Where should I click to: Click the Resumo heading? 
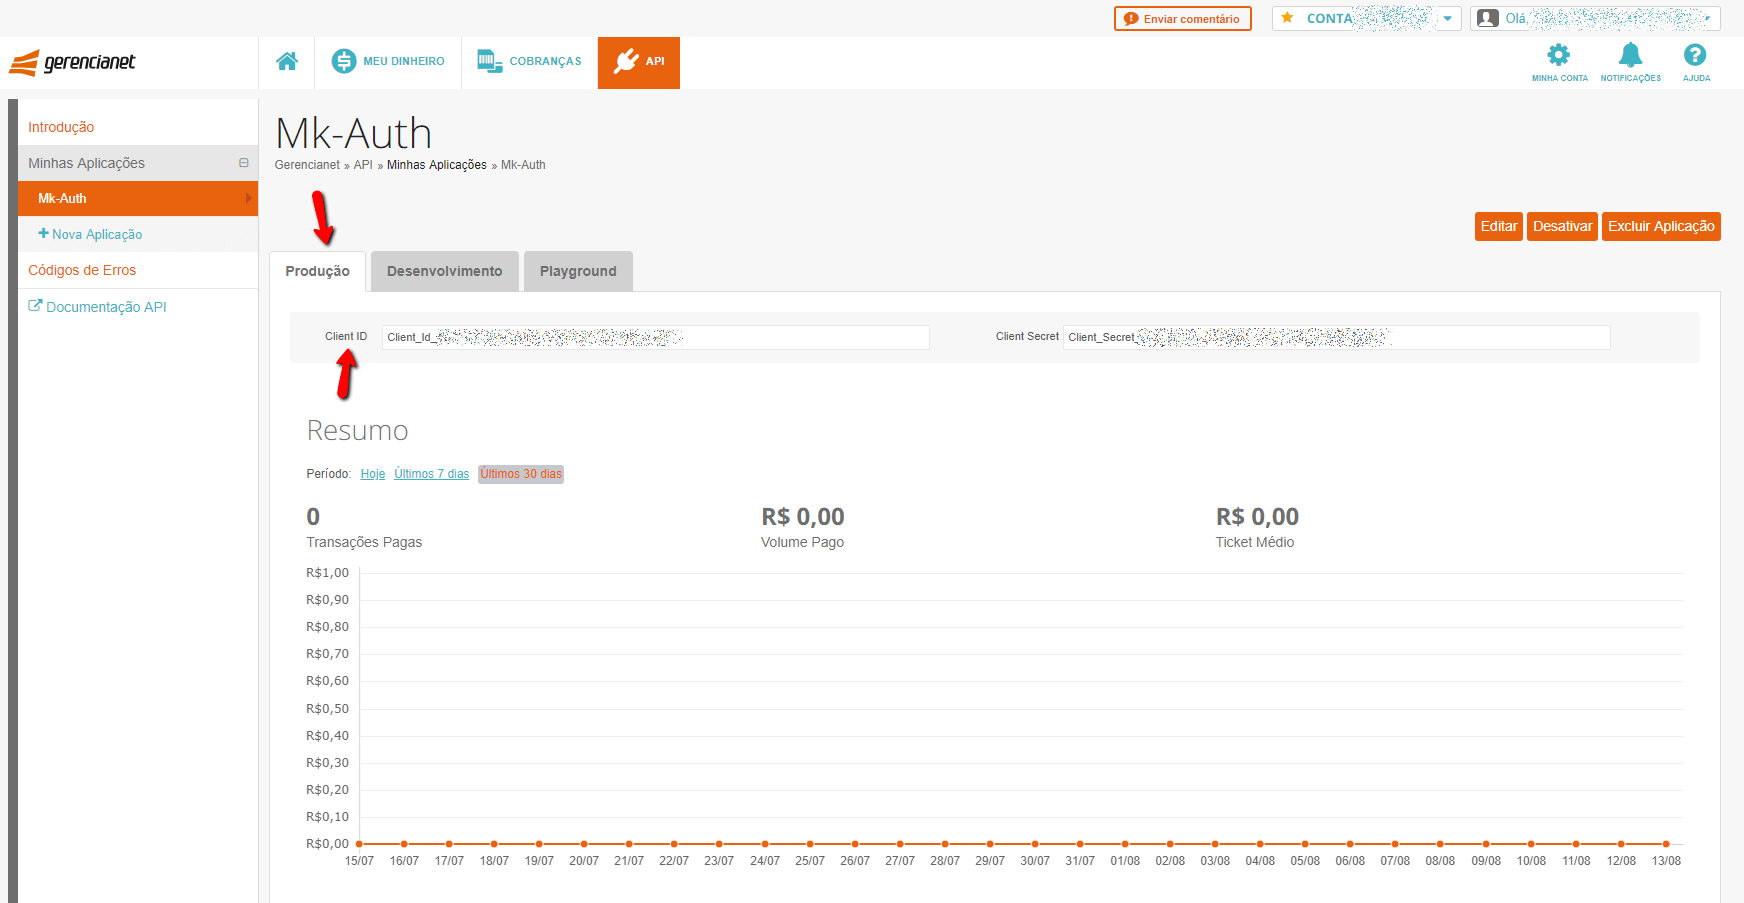[x=358, y=431]
